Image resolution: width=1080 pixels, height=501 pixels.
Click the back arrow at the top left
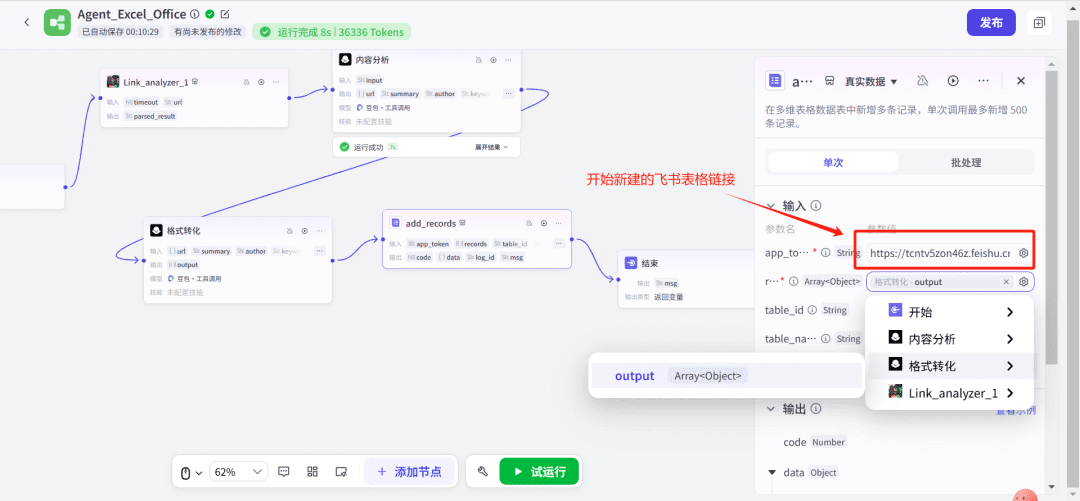[x=26, y=22]
